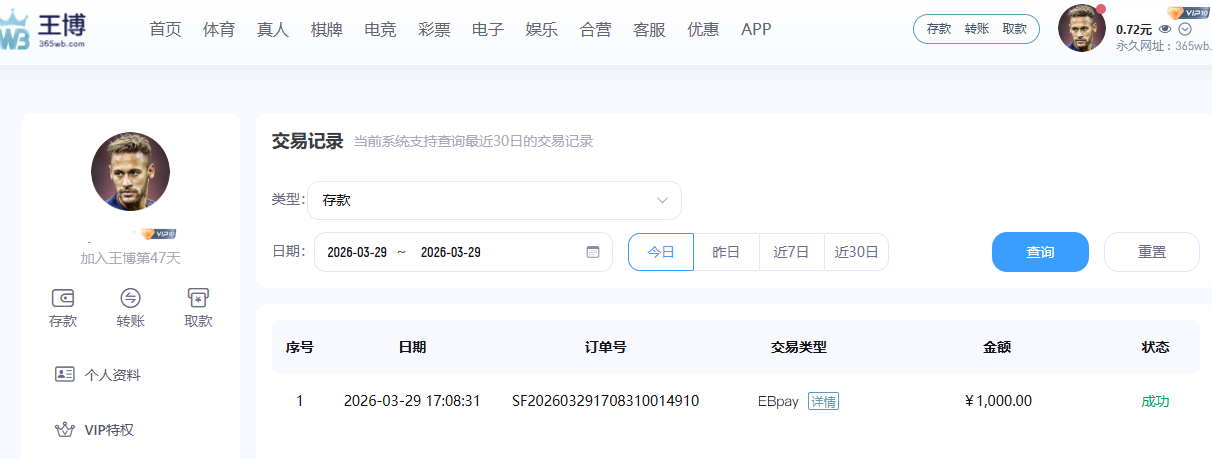Open VIP privileges crown icon
This screenshot has height=459, width=1212.
click(x=65, y=430)
